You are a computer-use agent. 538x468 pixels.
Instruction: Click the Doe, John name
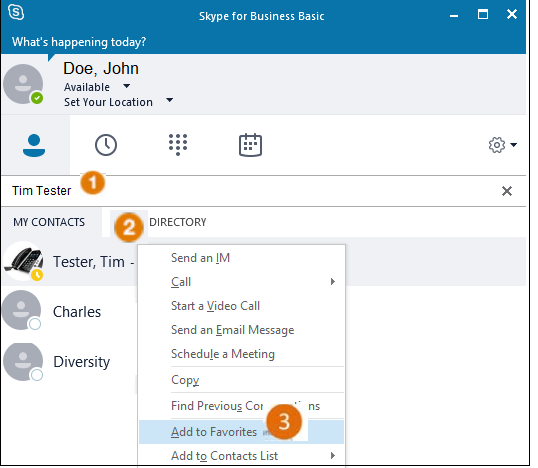tap(101, 69)
